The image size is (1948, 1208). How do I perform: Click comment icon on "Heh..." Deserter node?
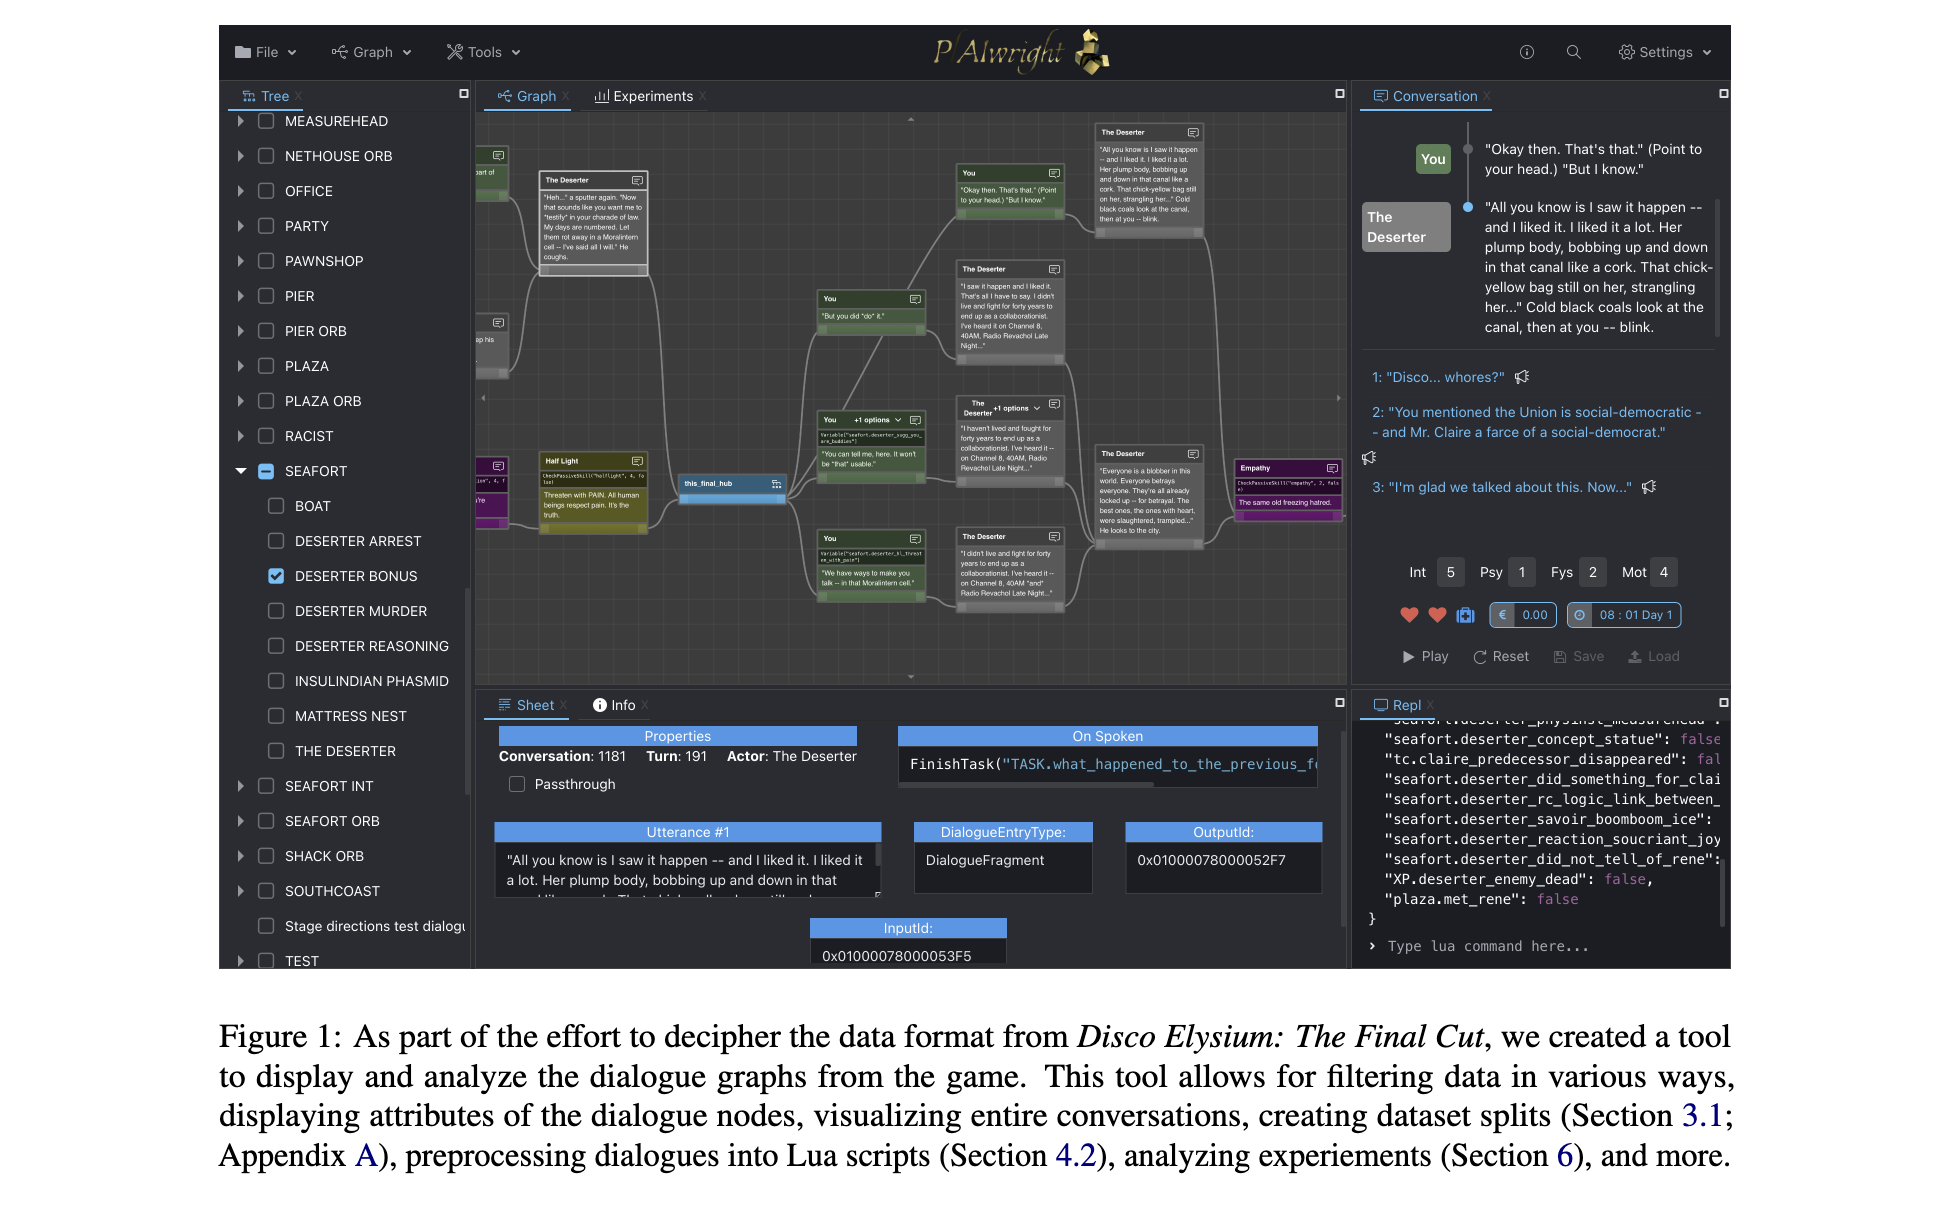pyautogui.click(x=637, y=181)
